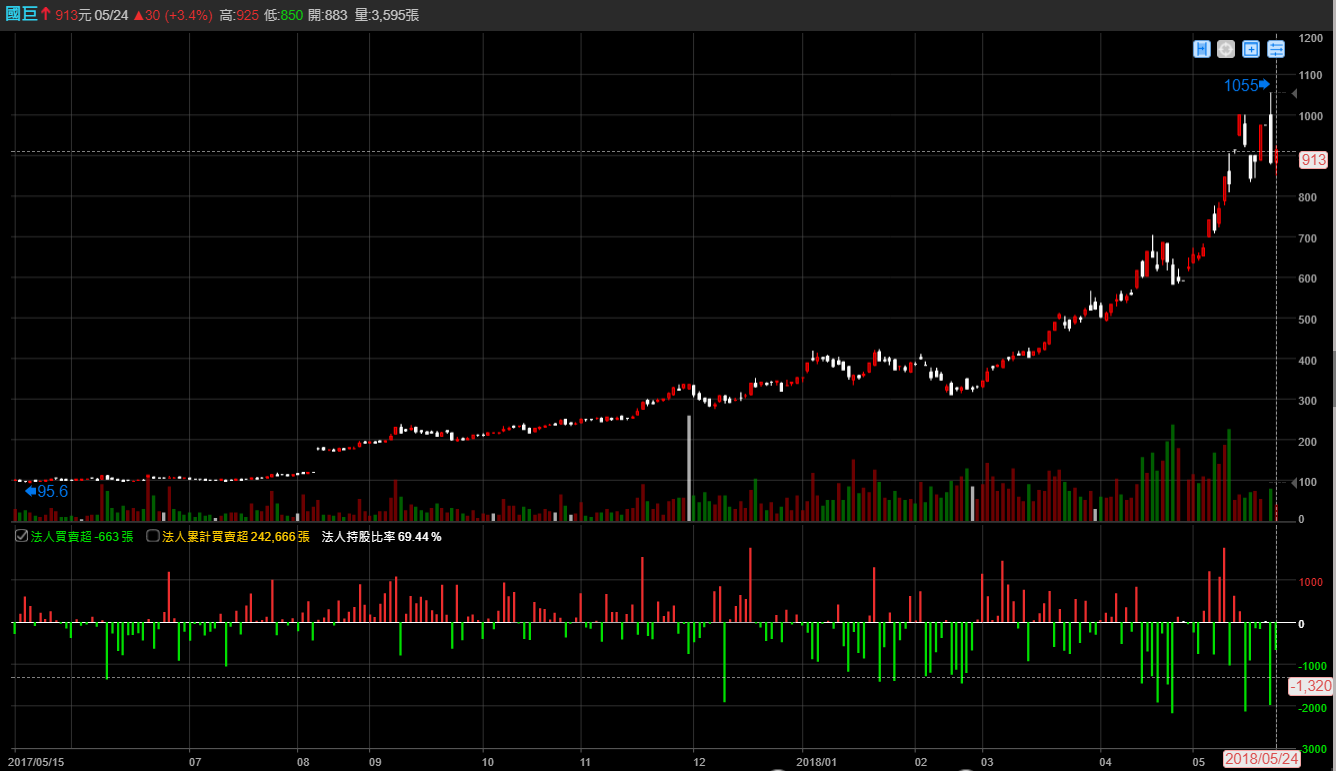1336x771 pixels.
Task: Click the range-to-end icon in chart toolbar
Action: click(1201, 49)
